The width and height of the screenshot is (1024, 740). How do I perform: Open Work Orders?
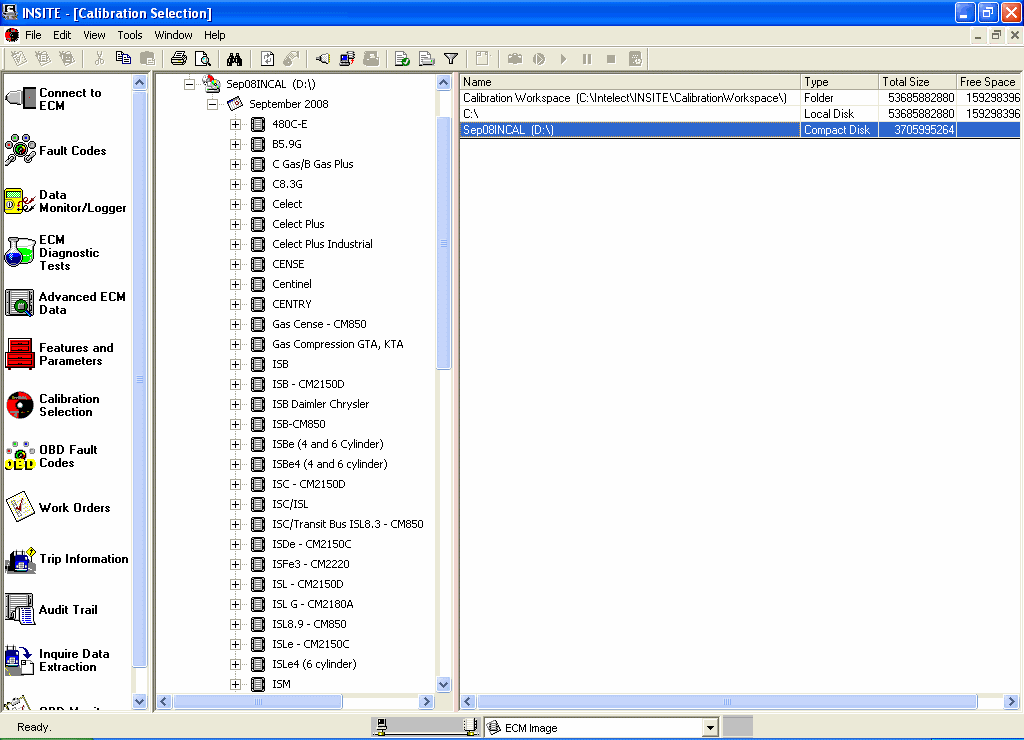(57, 507)
